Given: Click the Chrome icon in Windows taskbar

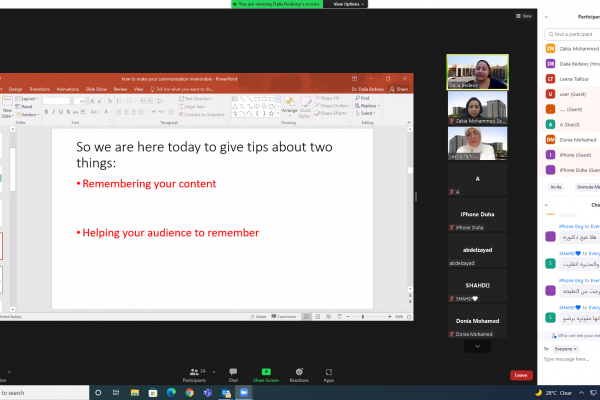Looking at the screenshot, I should click(x=188, y=393).
